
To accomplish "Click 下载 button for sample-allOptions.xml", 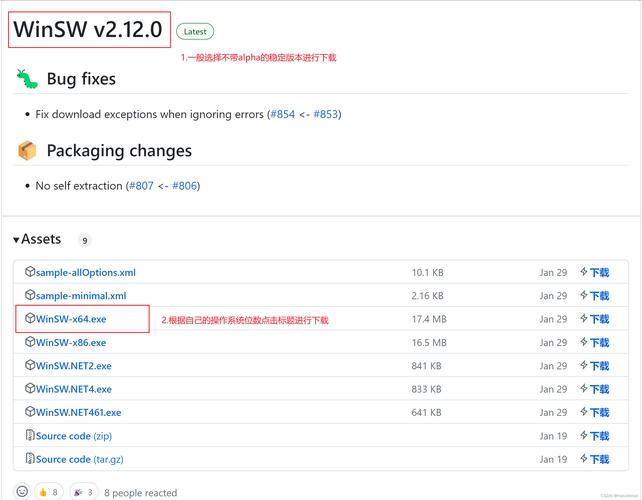I will 599,273.
